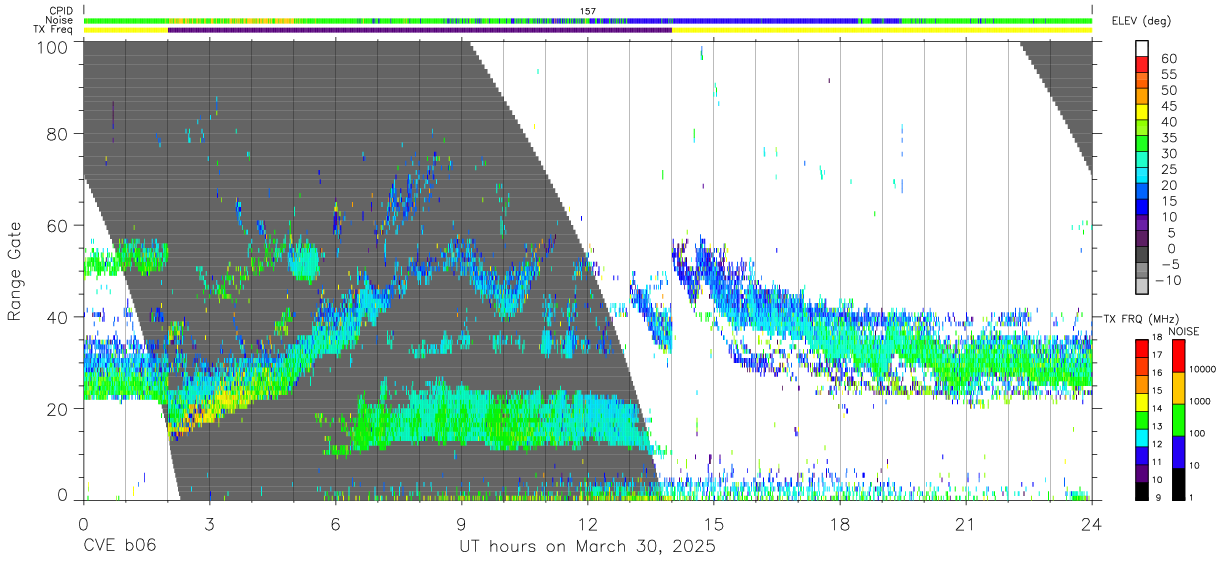Click the TX Freq row label

click(x=54, y=29)
